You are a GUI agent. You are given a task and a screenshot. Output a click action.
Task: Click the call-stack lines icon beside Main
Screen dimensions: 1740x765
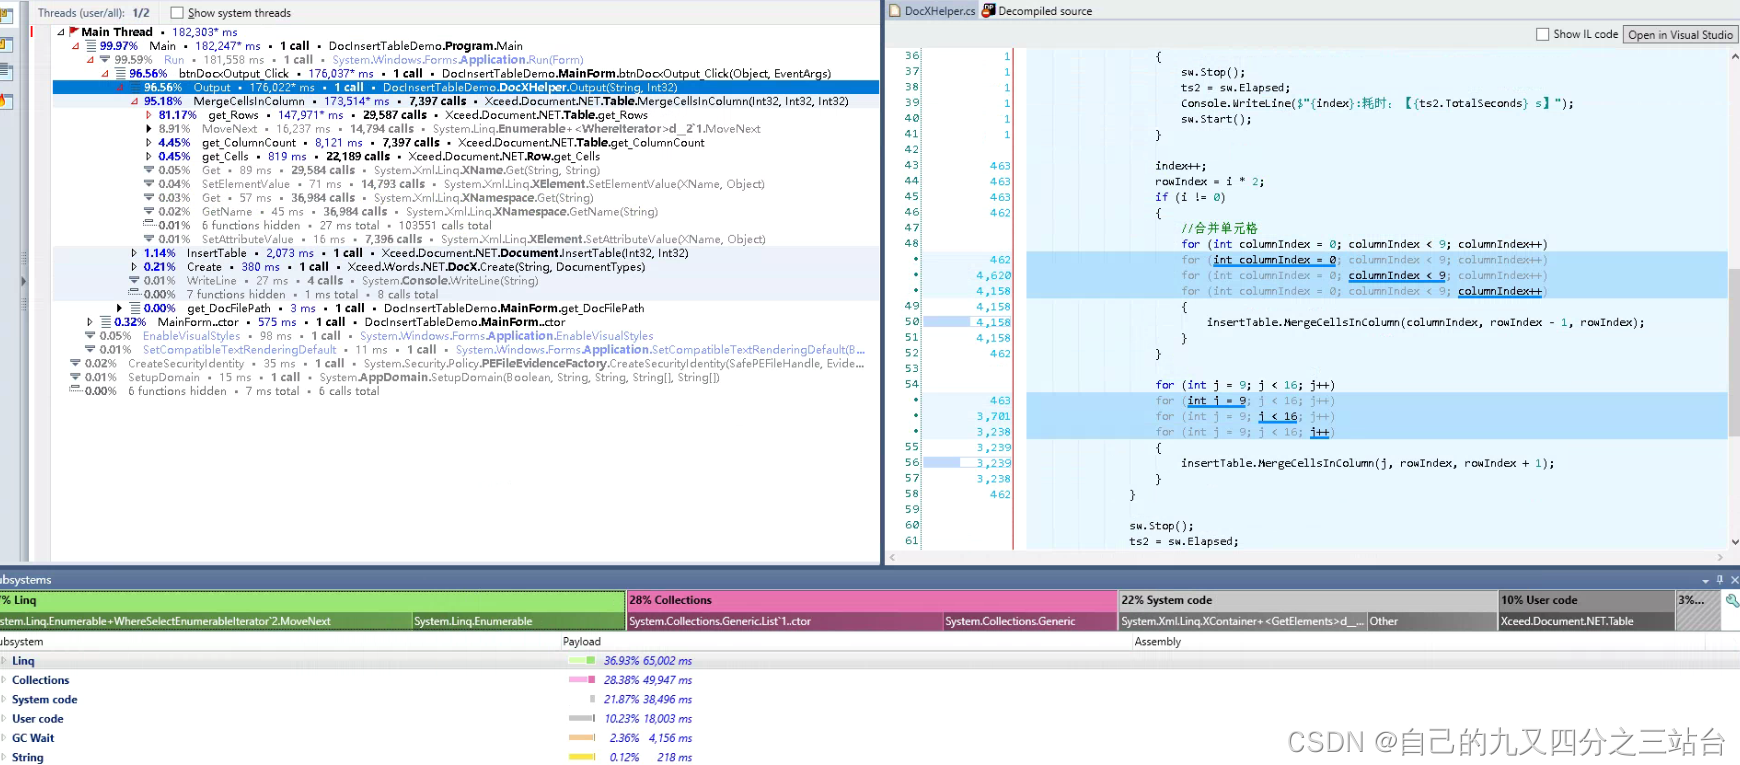pos(91,46)
